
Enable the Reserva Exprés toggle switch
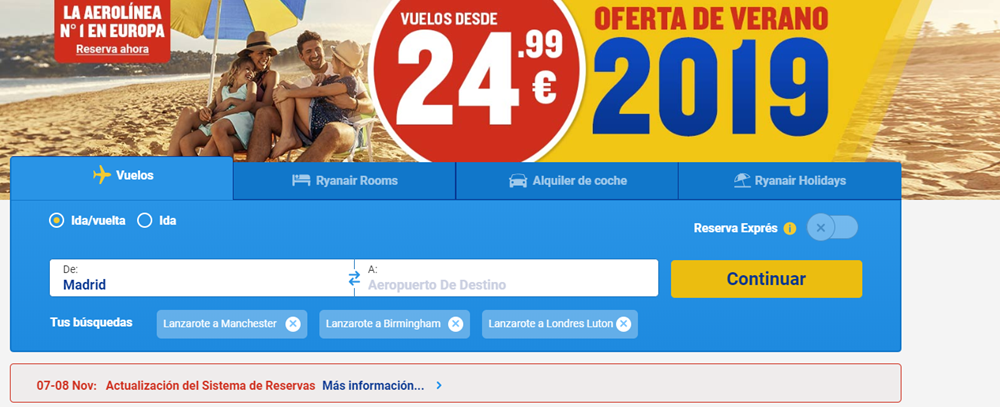tap(832, 228)
